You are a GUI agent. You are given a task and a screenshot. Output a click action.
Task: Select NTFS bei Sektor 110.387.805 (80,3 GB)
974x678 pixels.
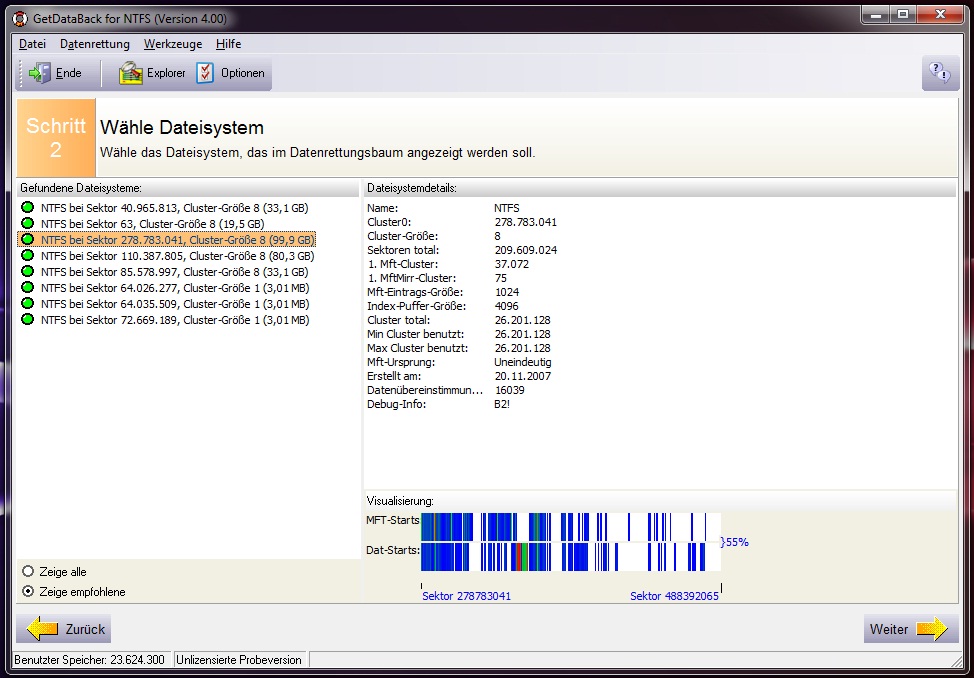click(x=178, y=256)
